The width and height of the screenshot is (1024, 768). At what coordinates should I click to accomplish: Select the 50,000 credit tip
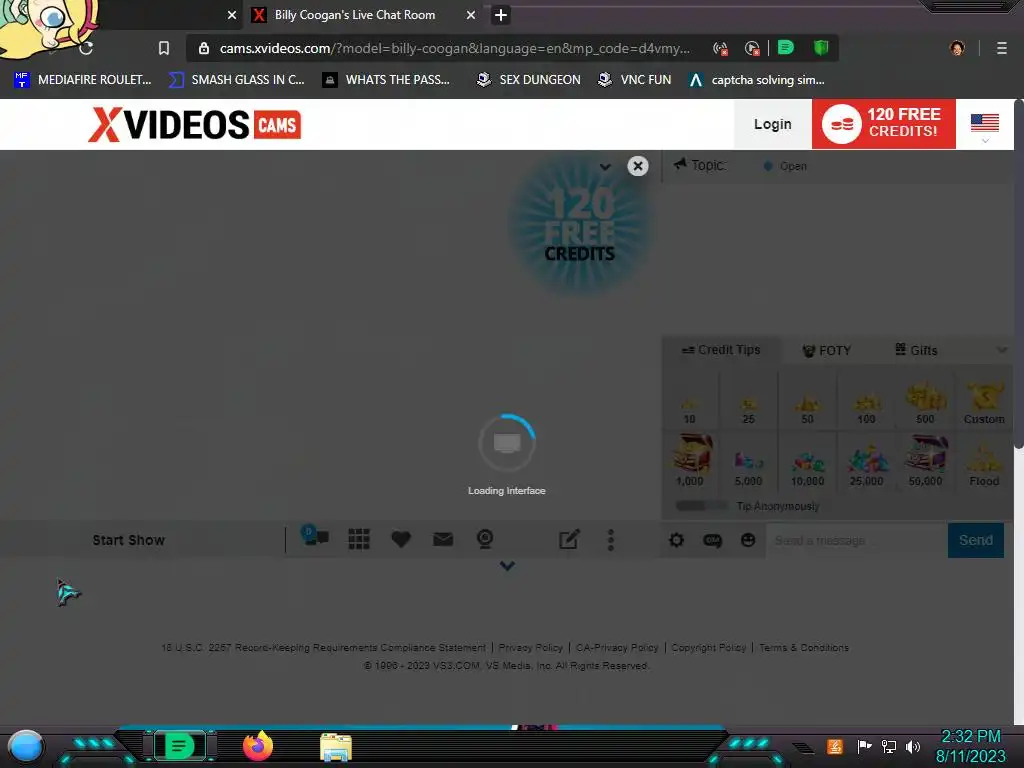click(x=925, y=461)
